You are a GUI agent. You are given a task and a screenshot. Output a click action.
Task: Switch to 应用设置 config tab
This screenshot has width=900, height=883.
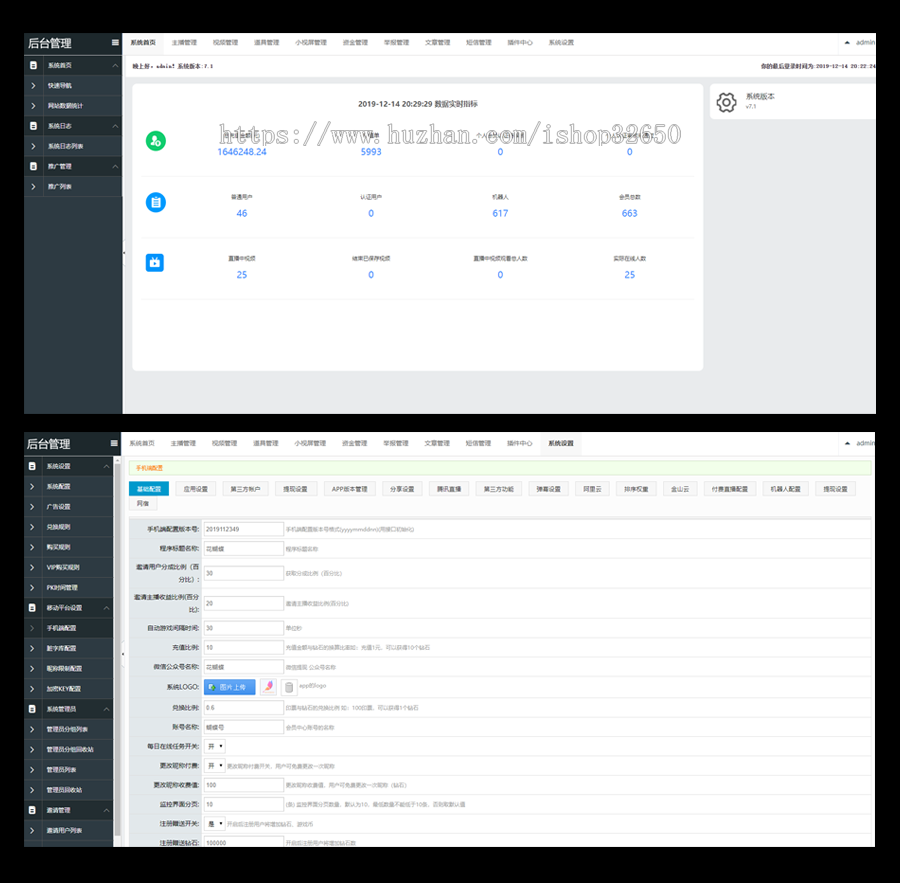(196, 489)
